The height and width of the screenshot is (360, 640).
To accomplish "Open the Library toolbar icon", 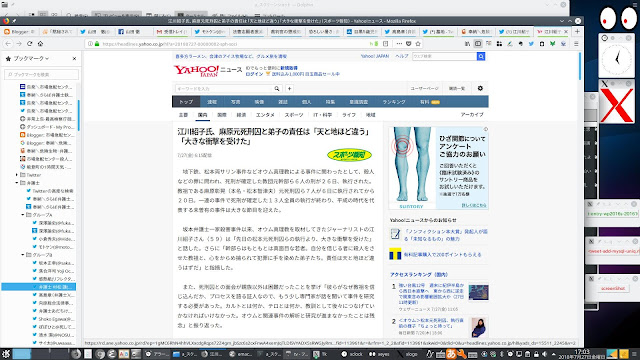I will click(x=467, y=44).
